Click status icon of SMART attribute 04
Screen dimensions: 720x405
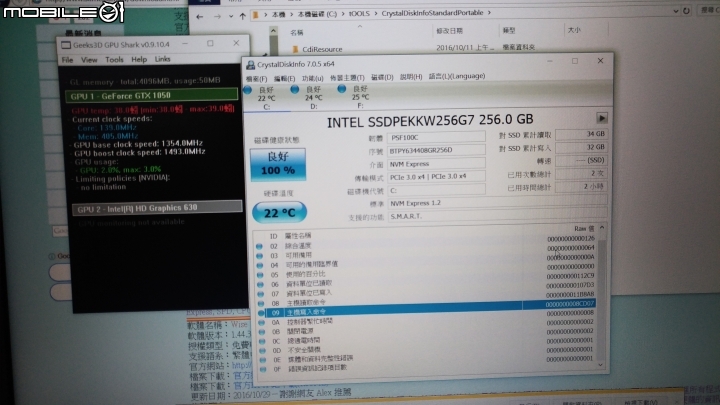pos(260,265)
